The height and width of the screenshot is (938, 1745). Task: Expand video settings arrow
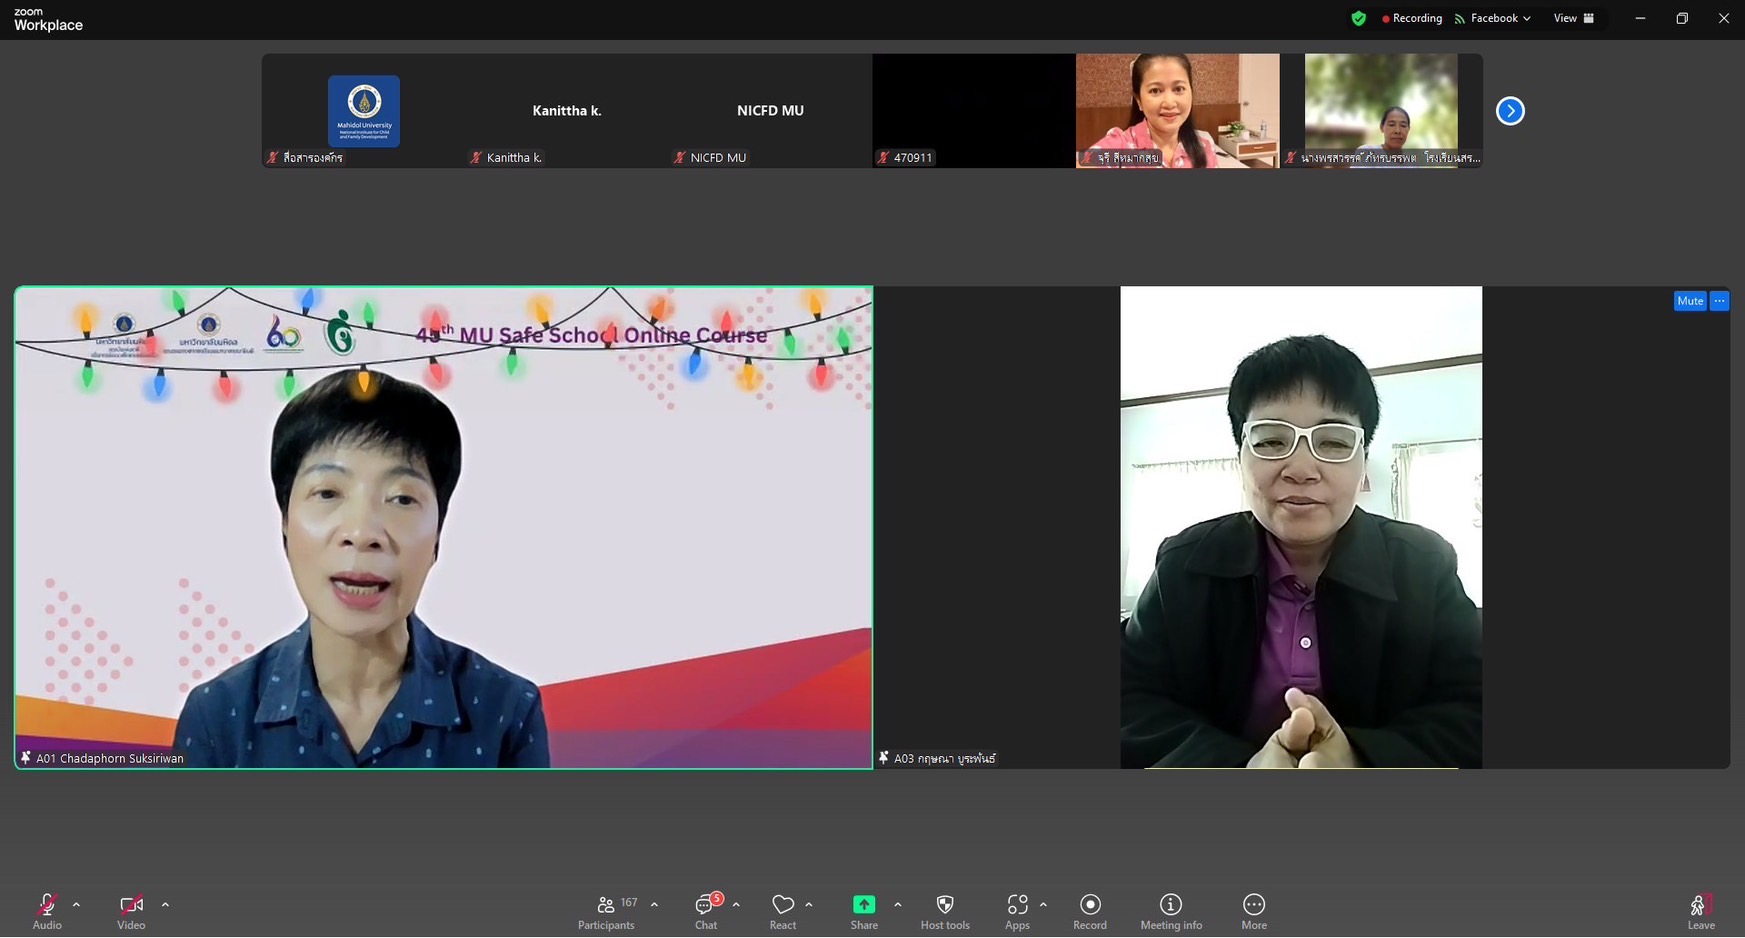pyautogui.click(x=165, y=904)
